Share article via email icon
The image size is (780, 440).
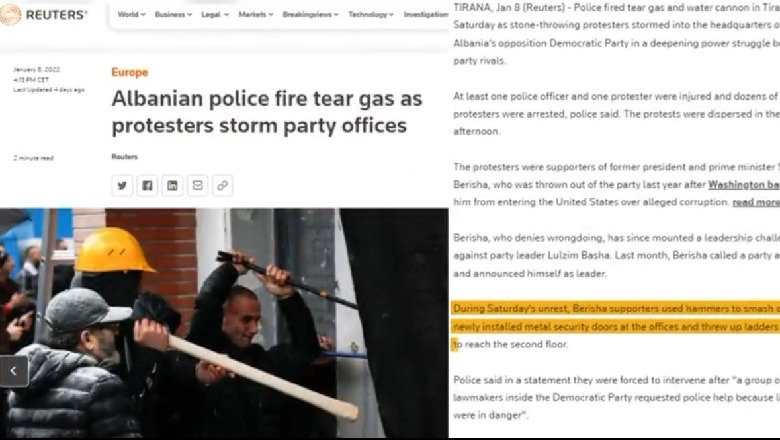click(197, 185)
